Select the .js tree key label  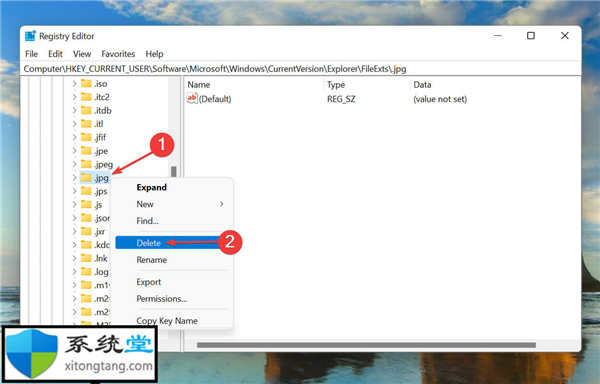[x=98, y=205]
